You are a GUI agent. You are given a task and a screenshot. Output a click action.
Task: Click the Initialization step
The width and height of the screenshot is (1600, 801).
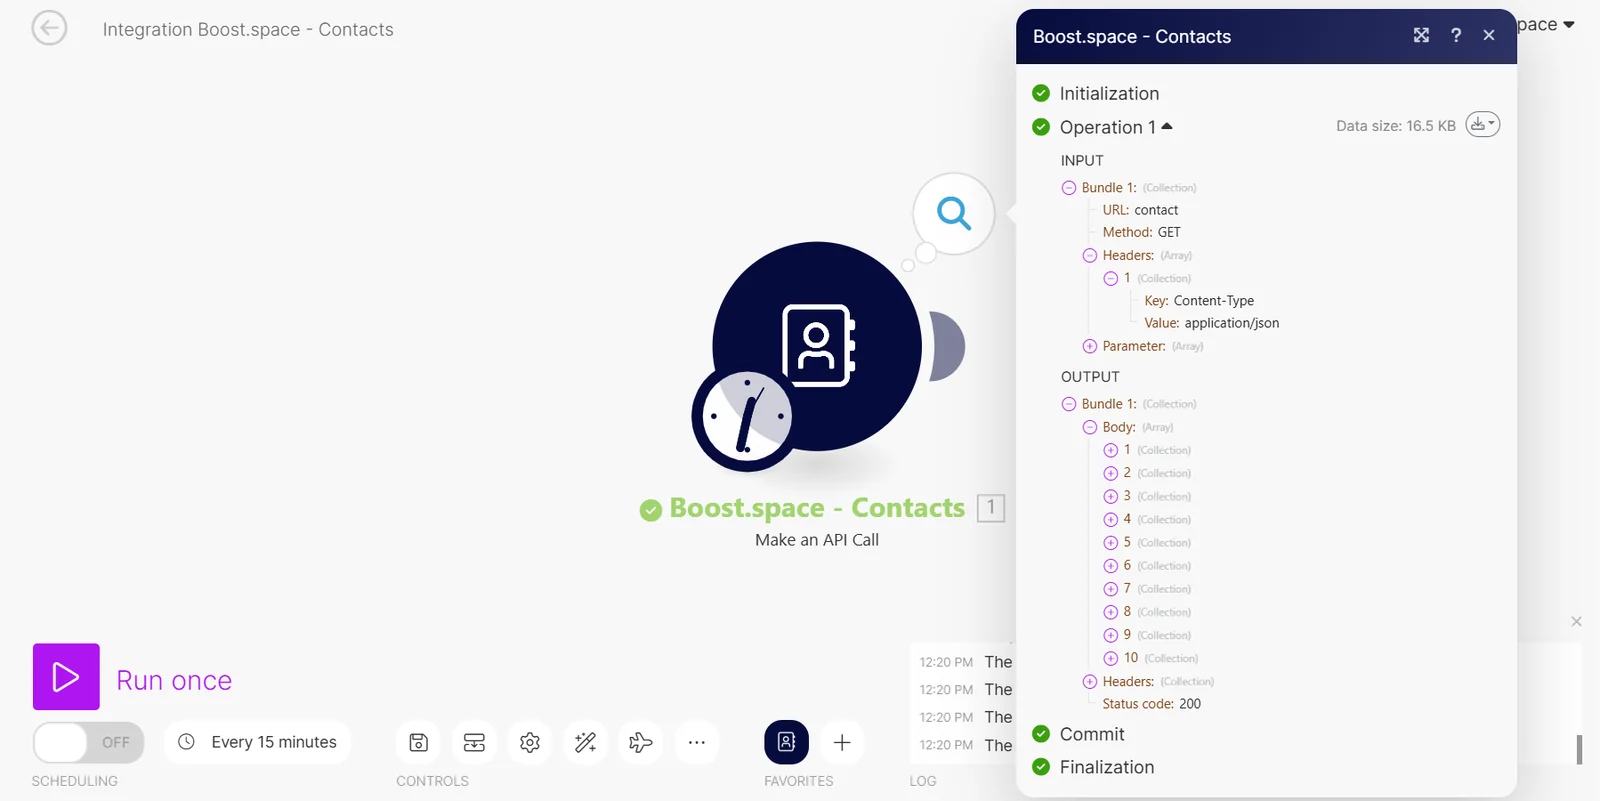click(1109, 93)
